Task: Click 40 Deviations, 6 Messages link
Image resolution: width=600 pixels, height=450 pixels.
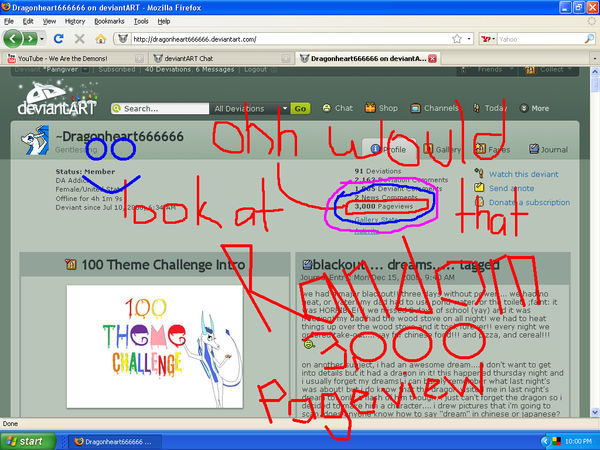Action: (189, 69)
